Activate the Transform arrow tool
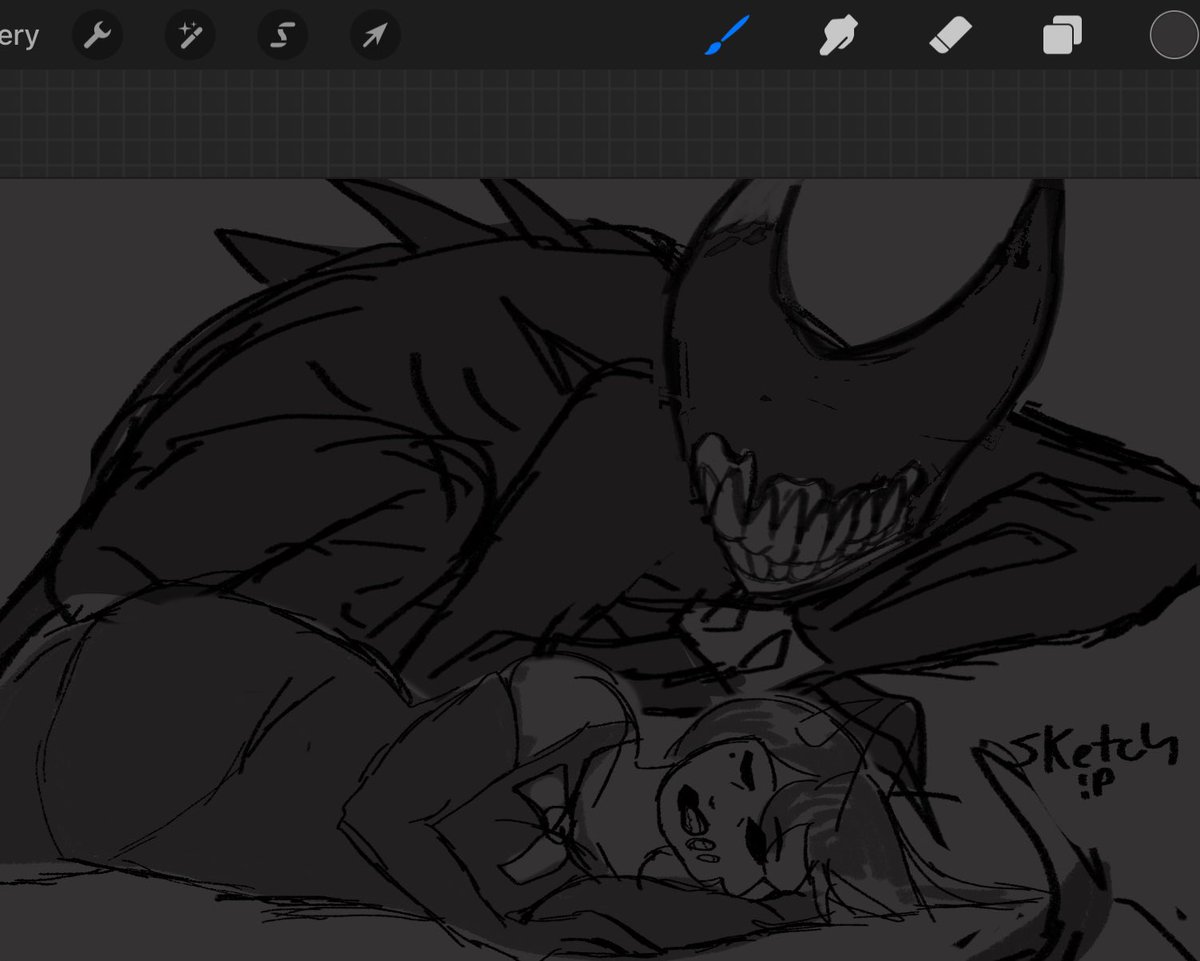The height and width of the screenshot is (961, 1200). point(375,37)
